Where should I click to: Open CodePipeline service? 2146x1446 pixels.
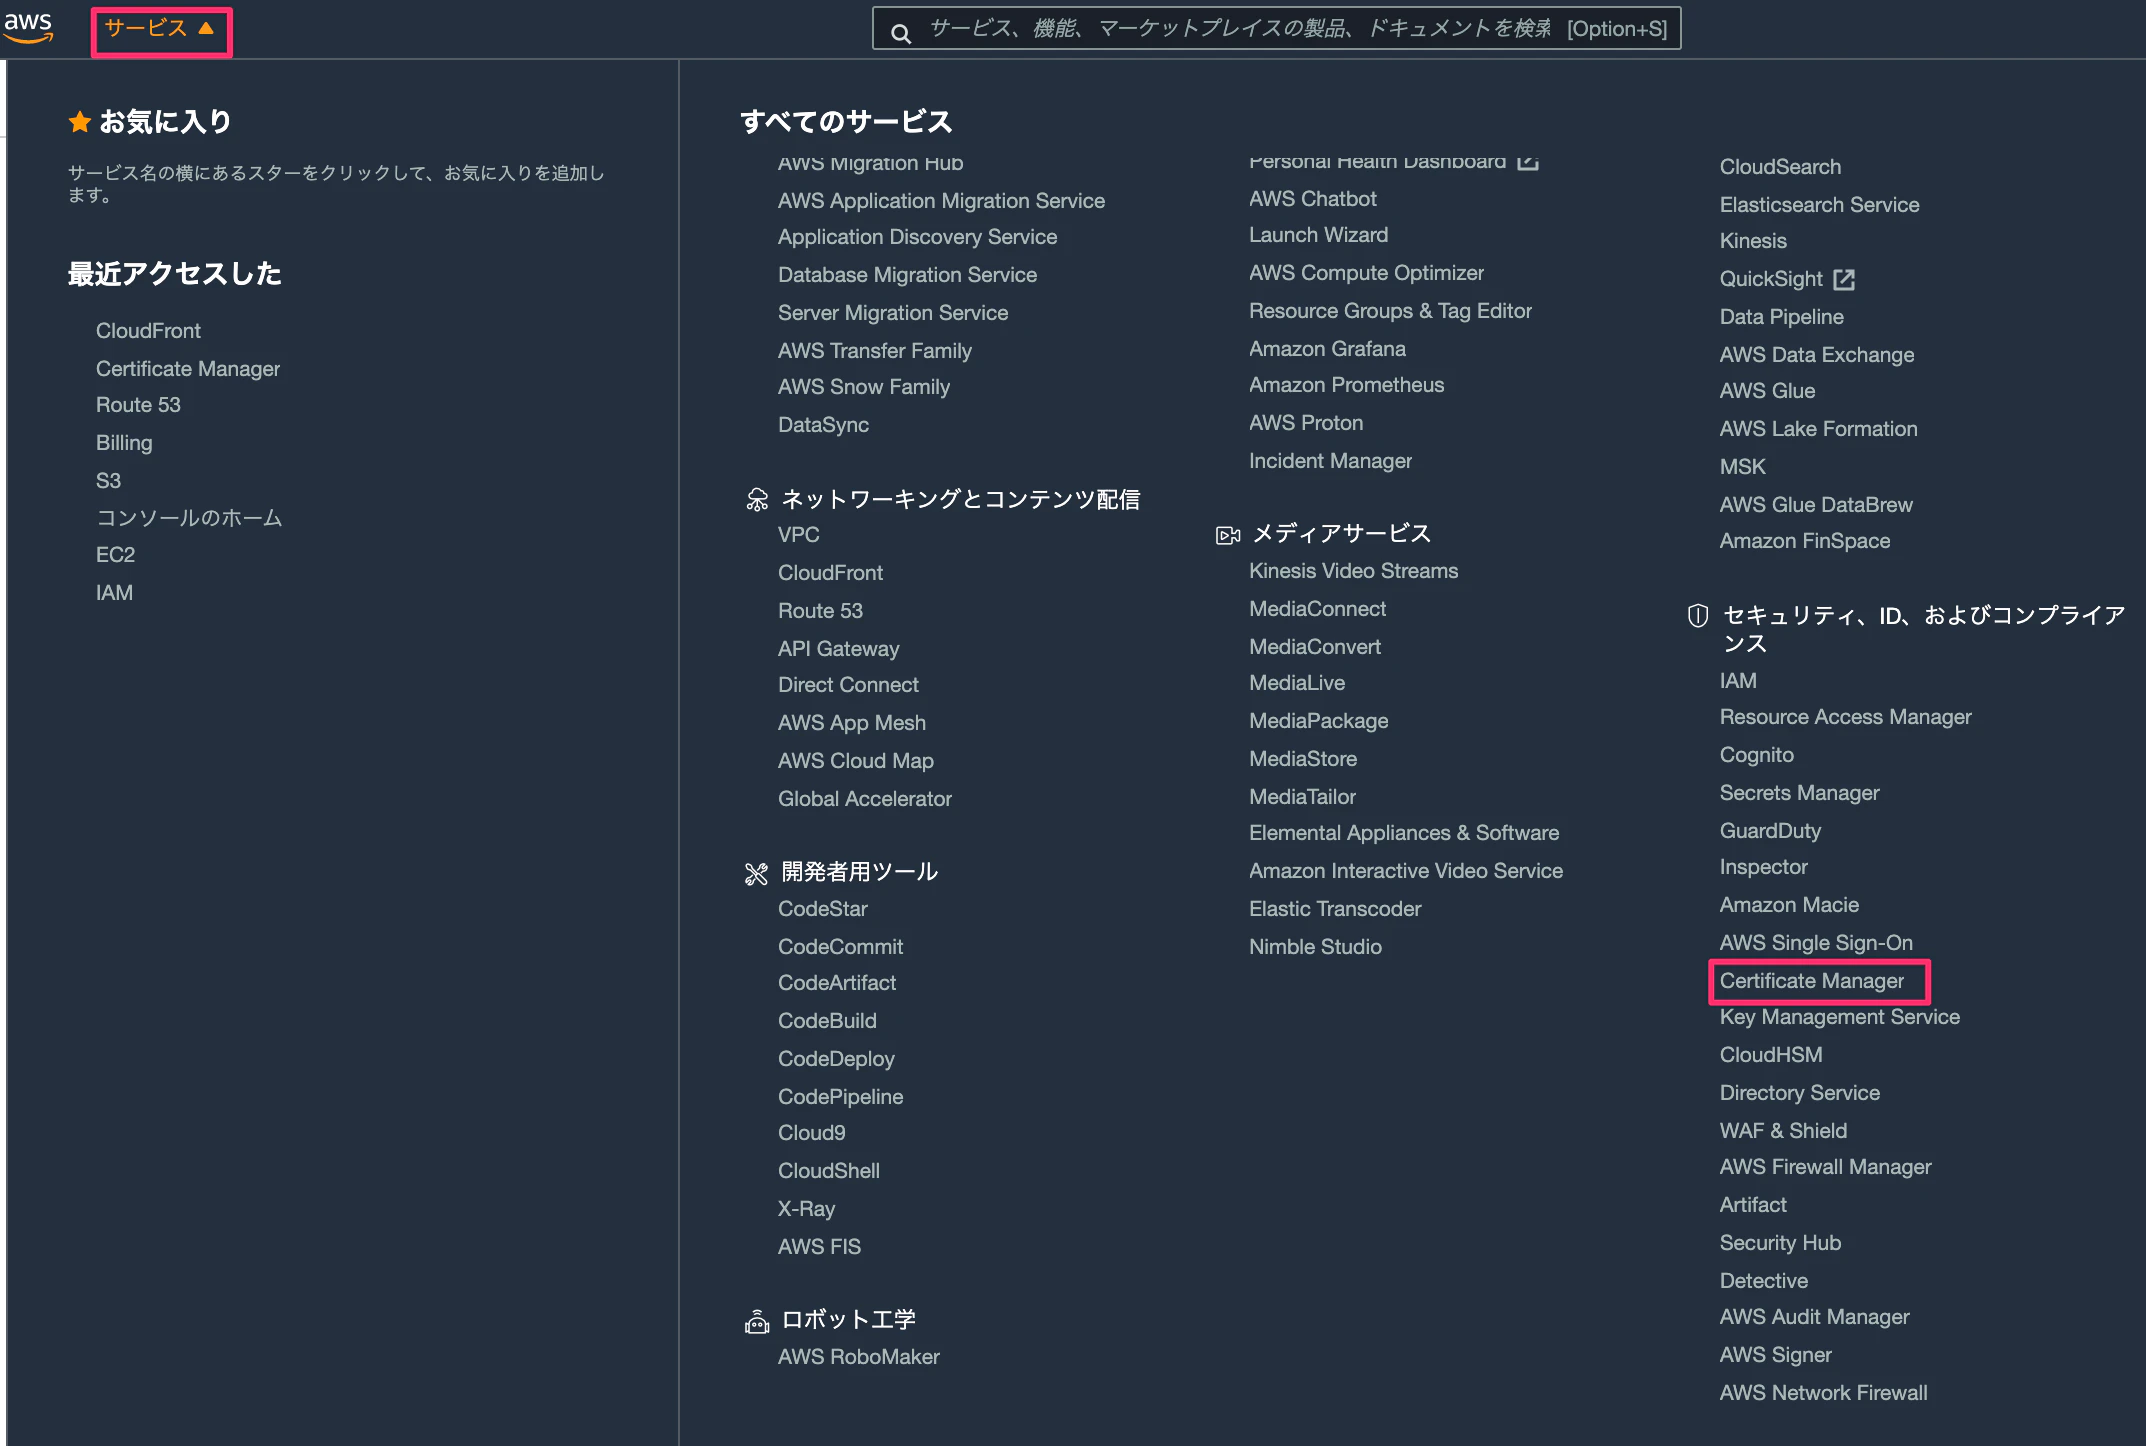click(840, 1097)
